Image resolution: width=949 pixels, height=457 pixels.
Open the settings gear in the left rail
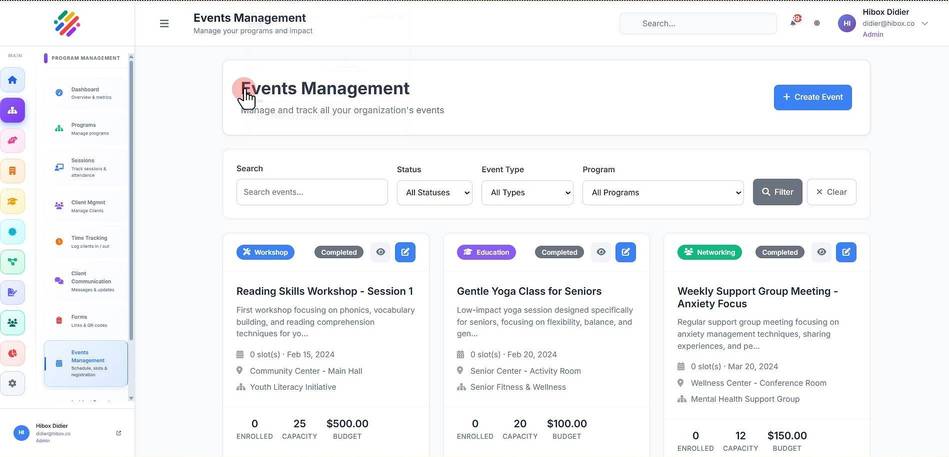point(12,383)
